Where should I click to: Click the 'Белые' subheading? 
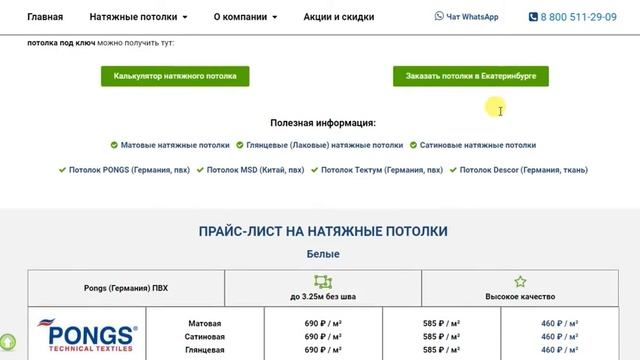tap(323, 254)
